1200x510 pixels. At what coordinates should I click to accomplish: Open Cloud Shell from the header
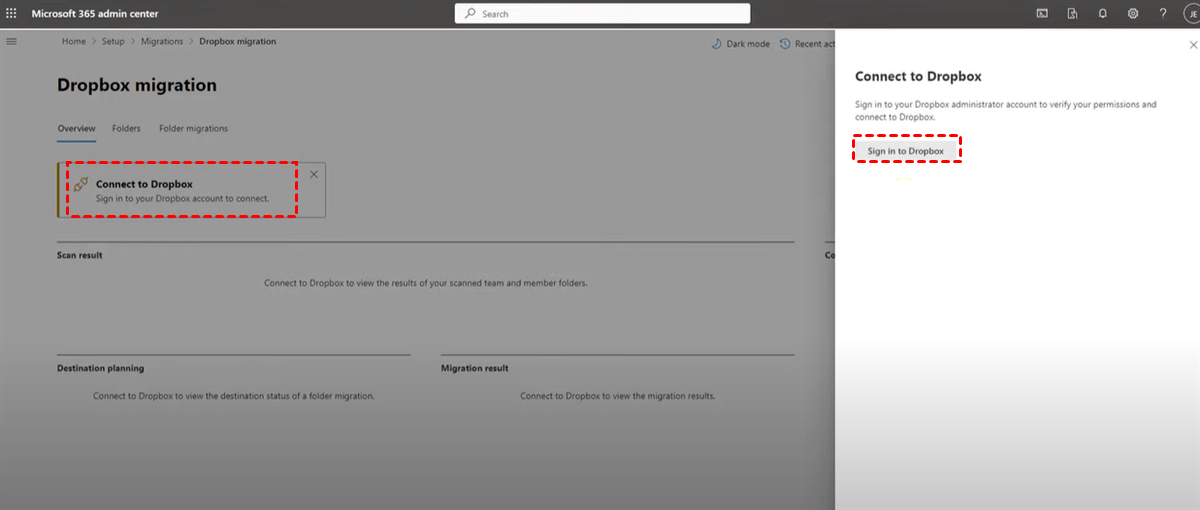[x=1041, y=14]
